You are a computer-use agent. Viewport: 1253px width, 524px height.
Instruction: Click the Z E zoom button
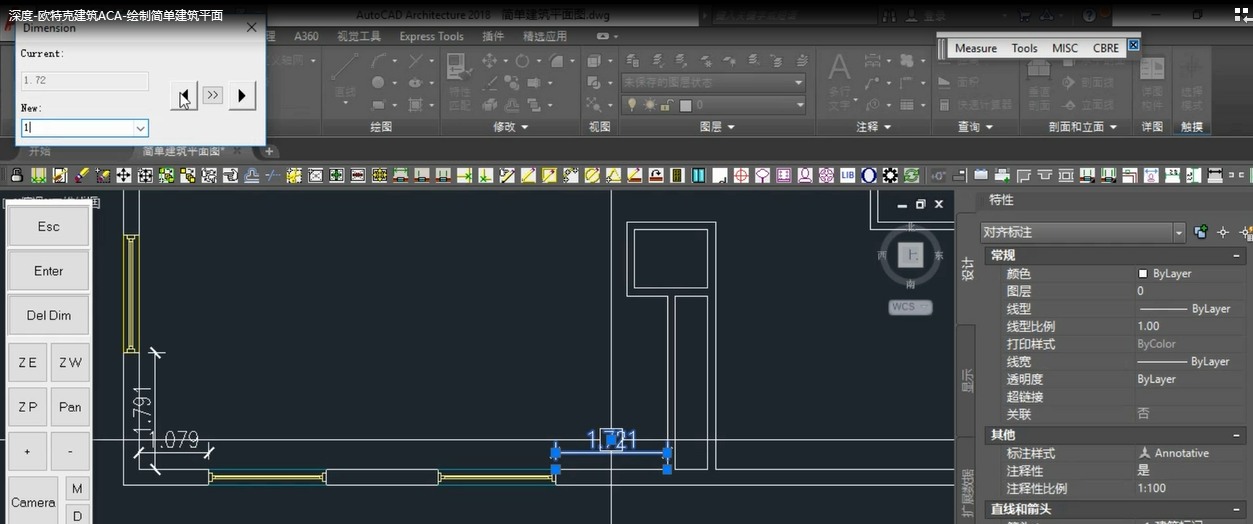click(x=27, y=362)
